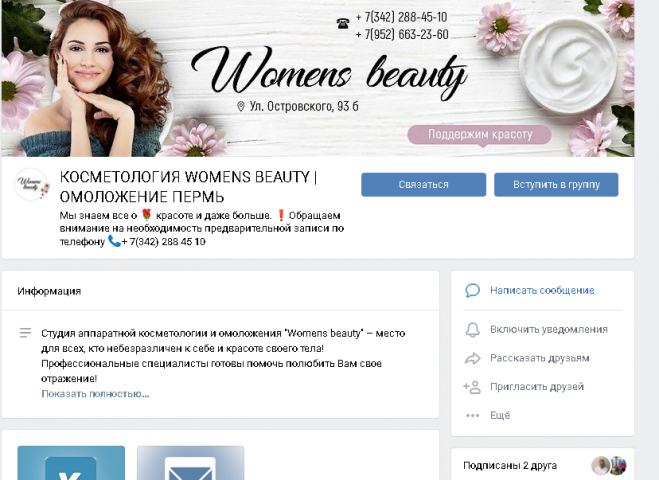Click the bell notifications icon

[x=472, y=330]
